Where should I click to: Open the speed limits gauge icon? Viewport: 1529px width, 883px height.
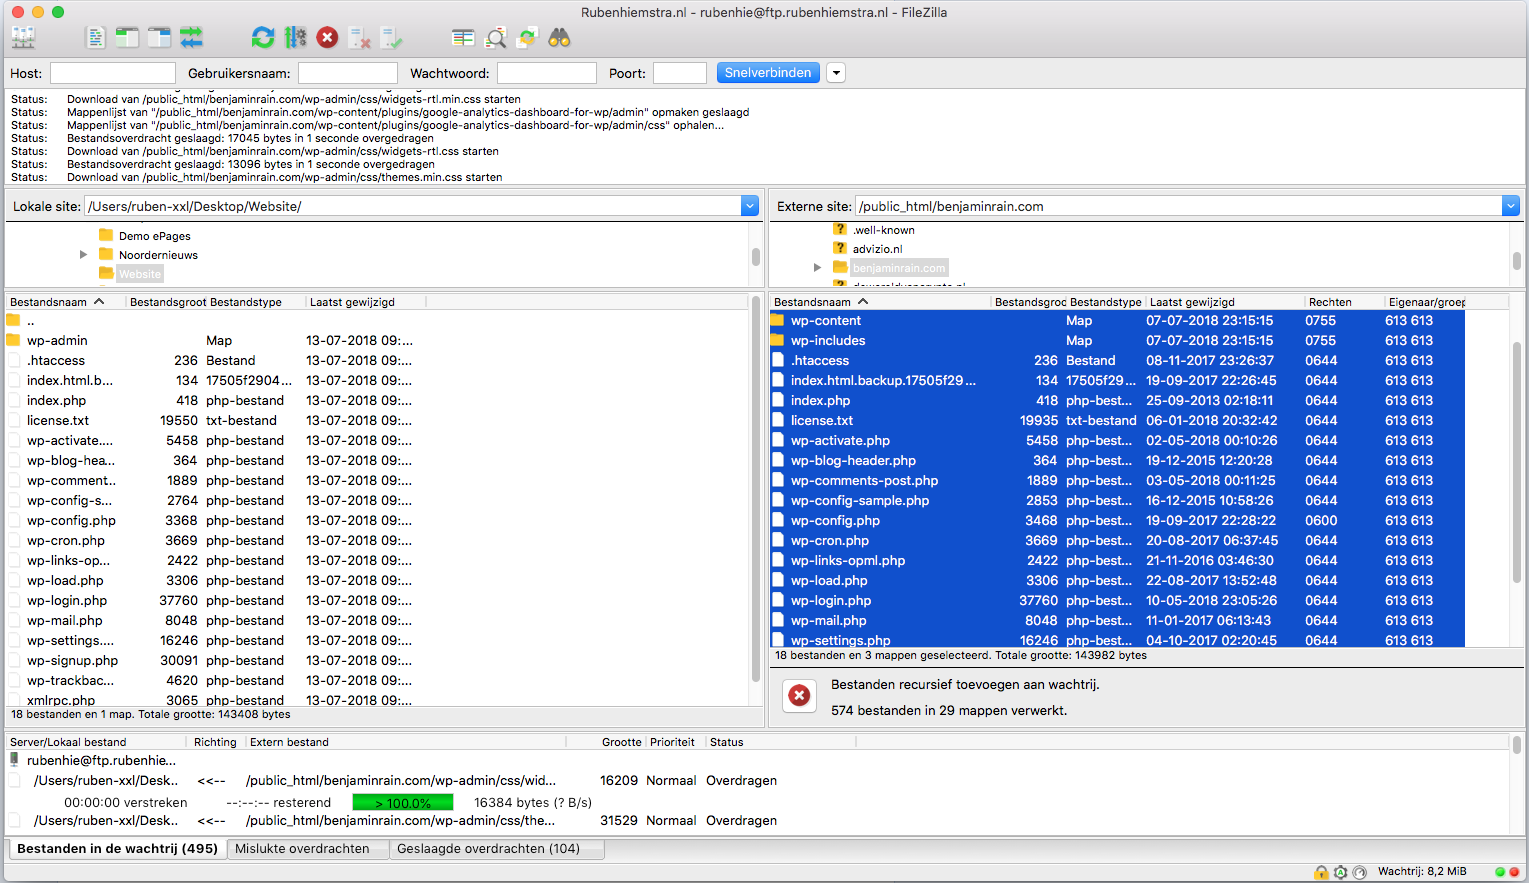1359,872
